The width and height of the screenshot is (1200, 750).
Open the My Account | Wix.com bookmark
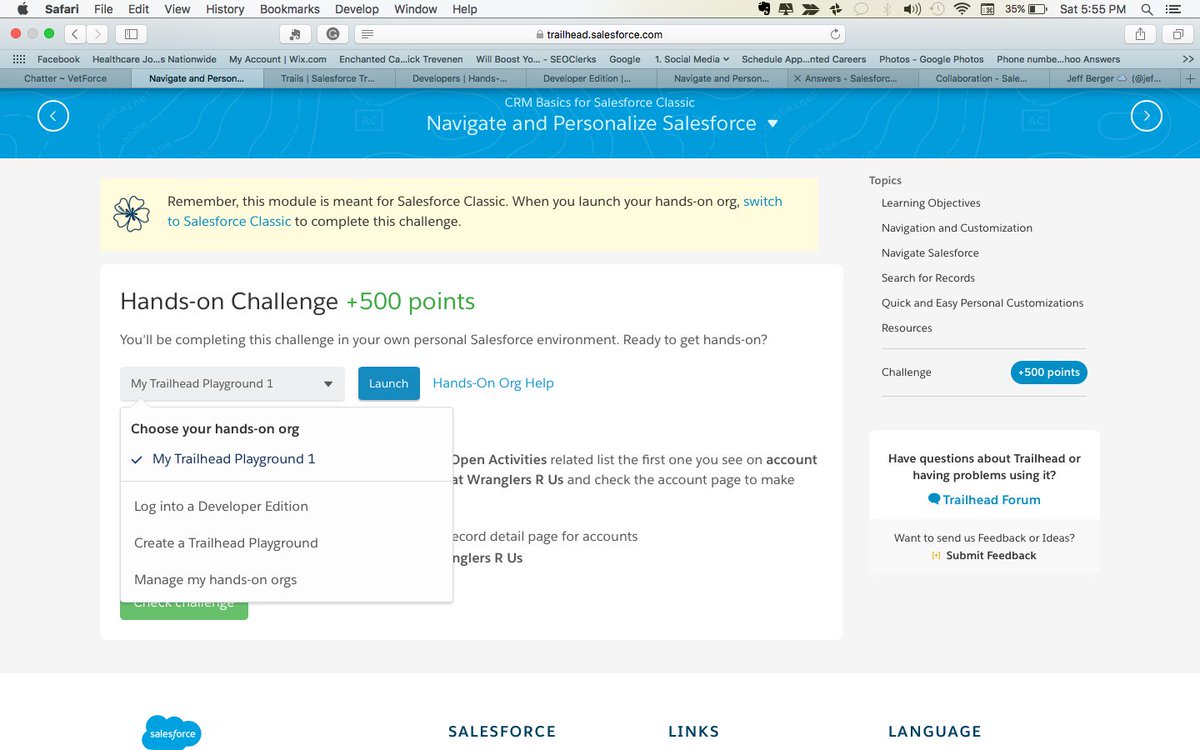point(278,59)
